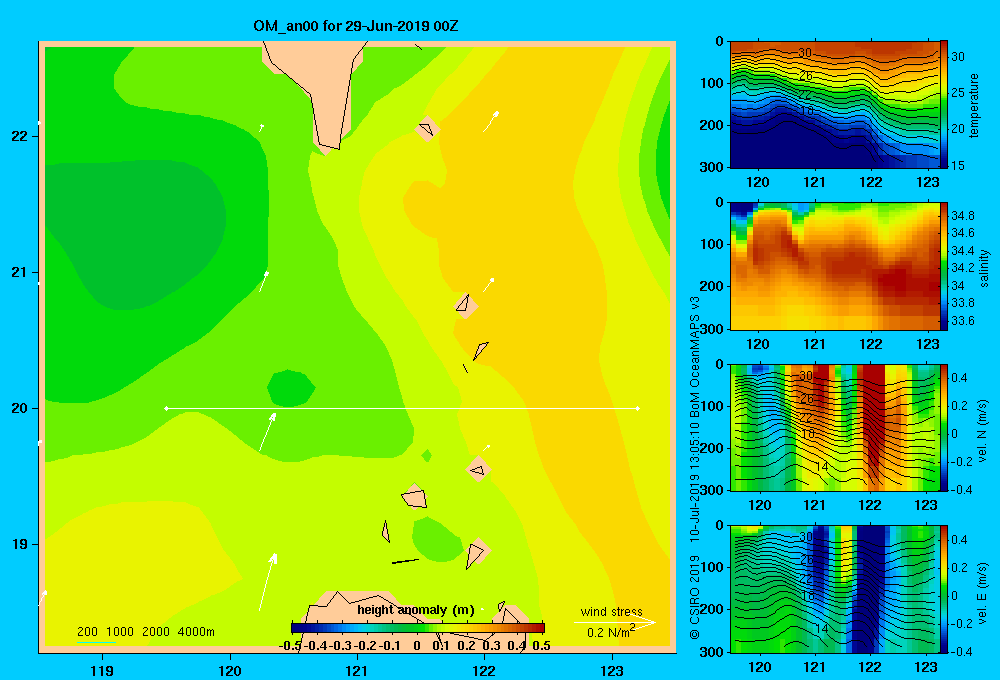Click latitude label 19 on the main map axis
Viewport: 1000px width, 680px height.
[x=20, y=544]
